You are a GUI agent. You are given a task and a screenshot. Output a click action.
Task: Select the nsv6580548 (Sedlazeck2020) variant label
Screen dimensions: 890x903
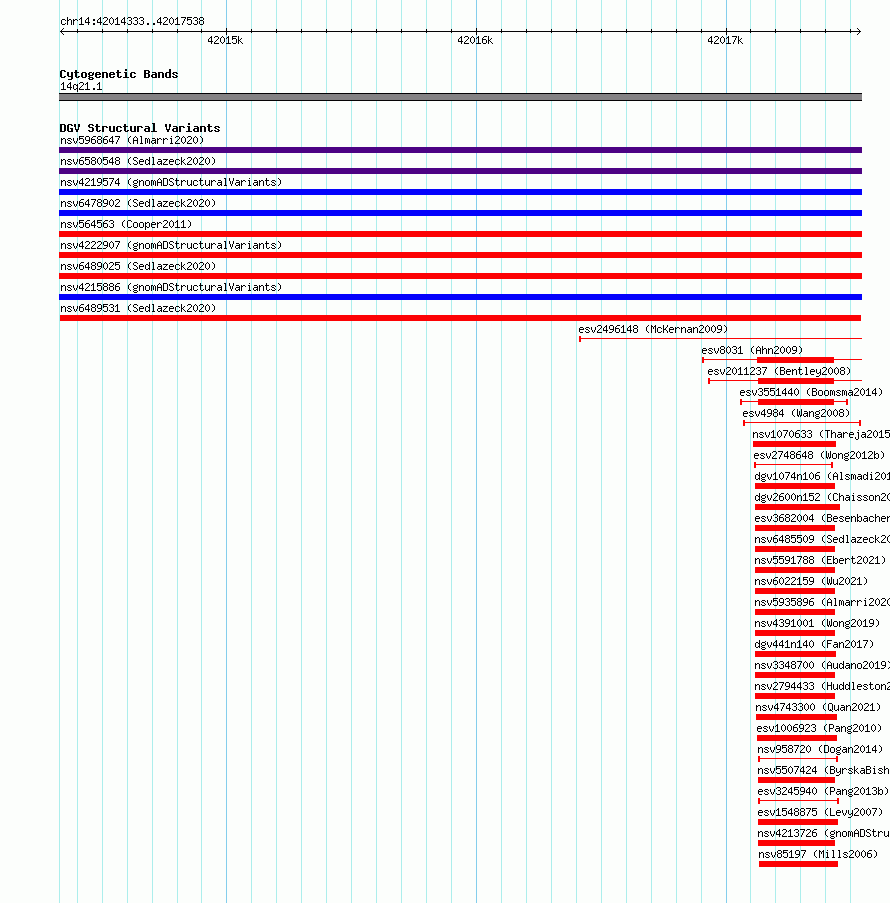[x=138, y=161]
